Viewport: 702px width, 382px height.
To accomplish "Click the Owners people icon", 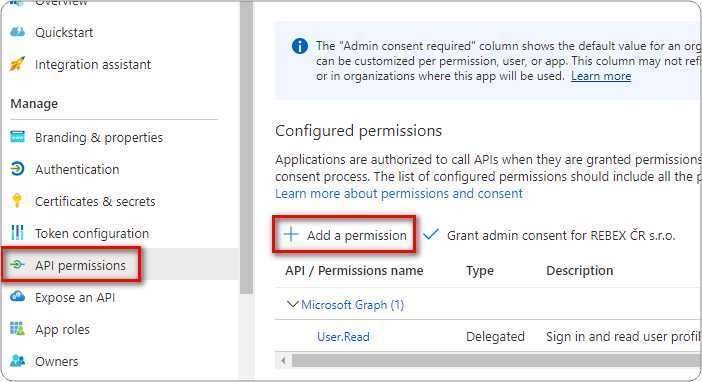I will [17, 361].
